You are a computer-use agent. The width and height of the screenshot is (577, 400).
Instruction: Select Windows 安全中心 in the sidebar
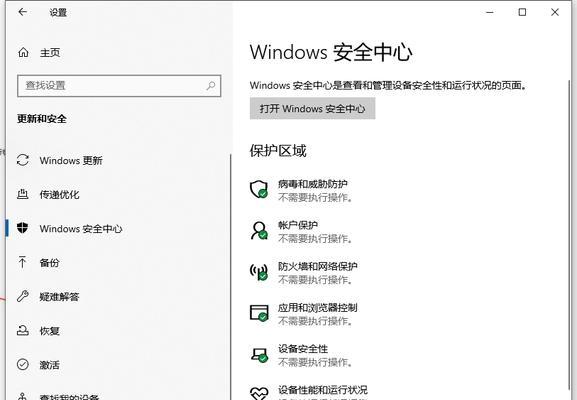pos(81,229)
